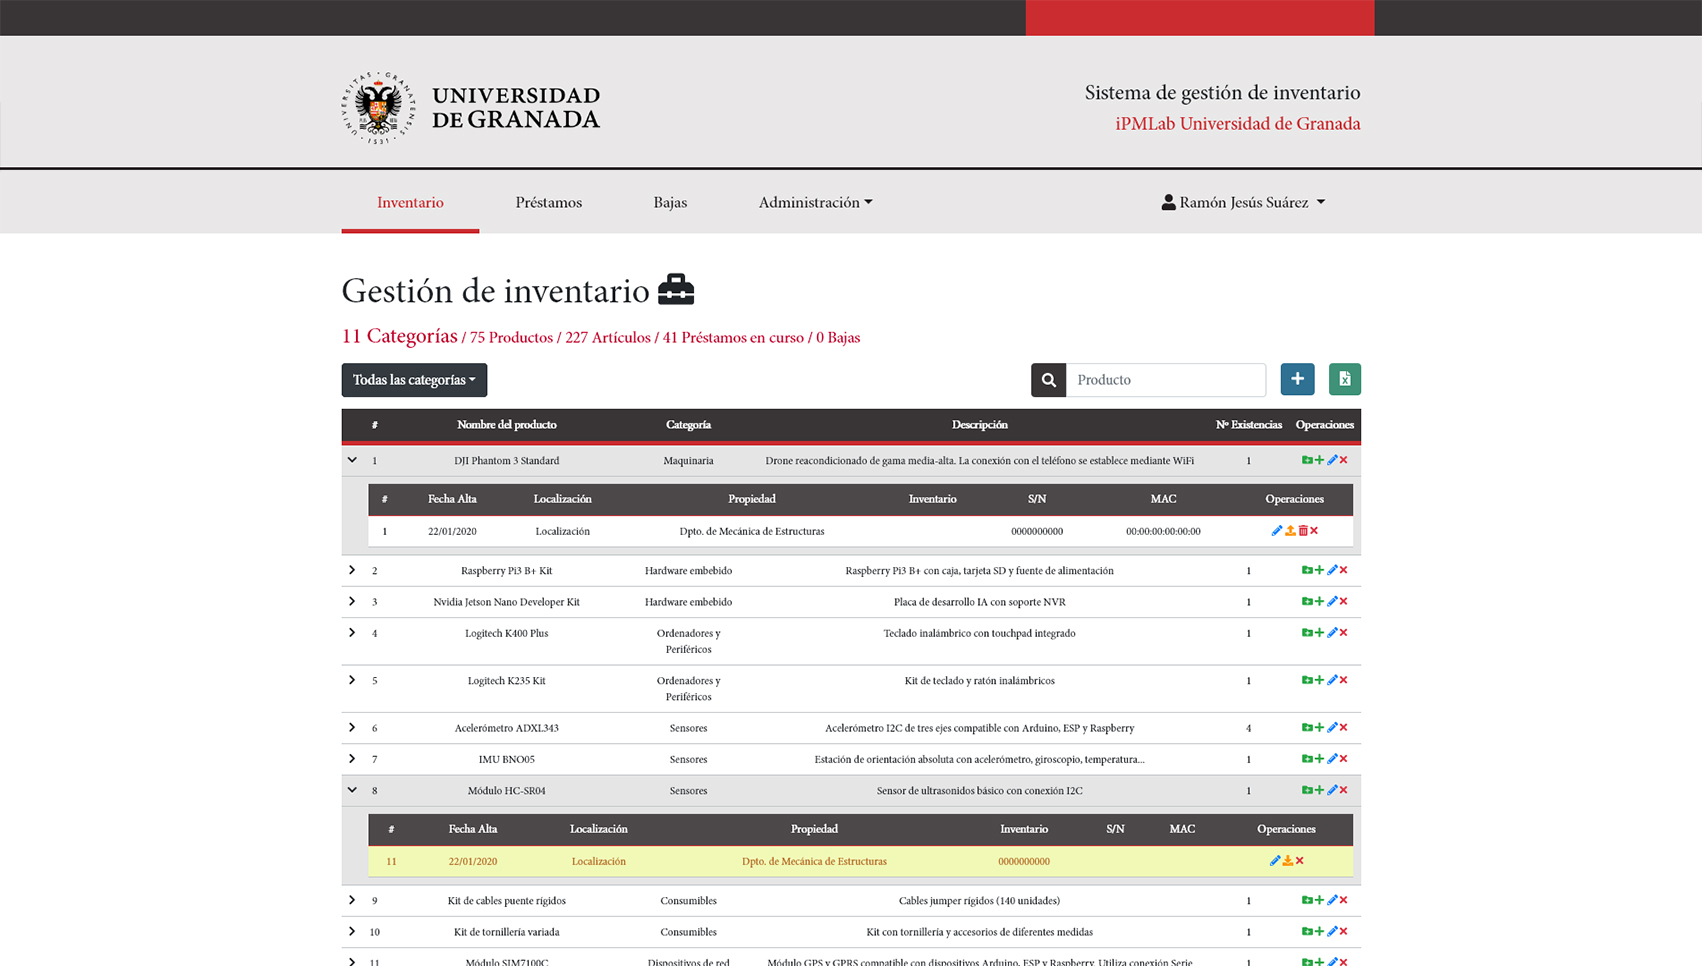The image size is (1702, 966).
Task: Edit the DJI Phantom 3 Standard product
Action: (x=1332, y=461)
